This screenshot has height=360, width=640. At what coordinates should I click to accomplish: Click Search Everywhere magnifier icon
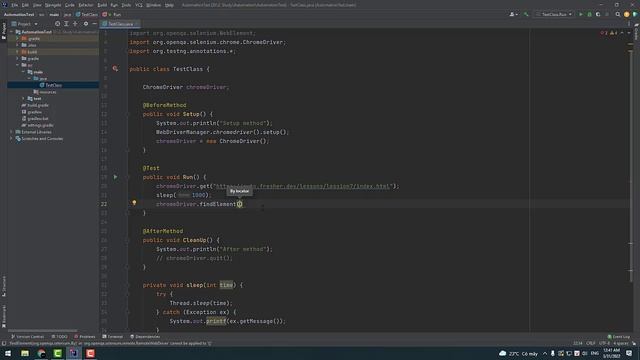[618, 14]
